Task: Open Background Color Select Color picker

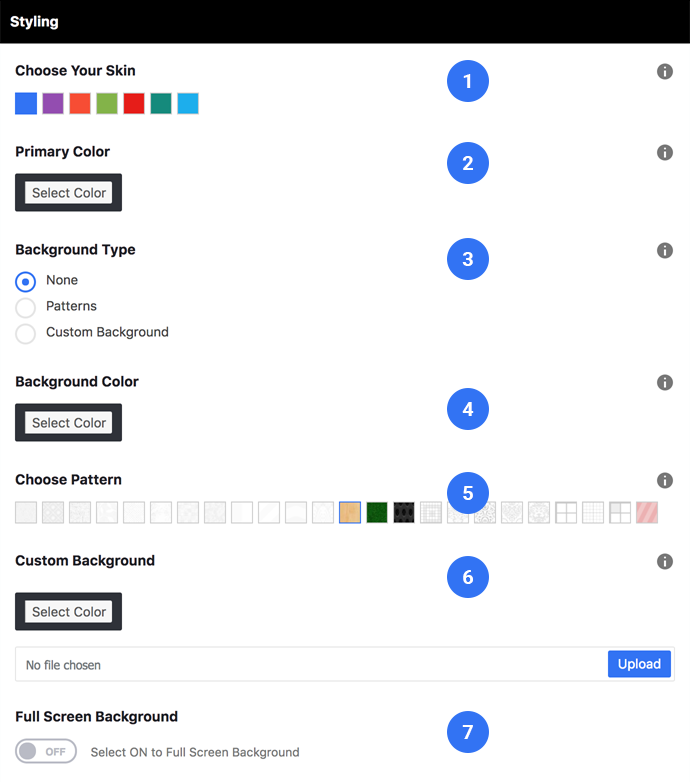Action: click(68, 422)
